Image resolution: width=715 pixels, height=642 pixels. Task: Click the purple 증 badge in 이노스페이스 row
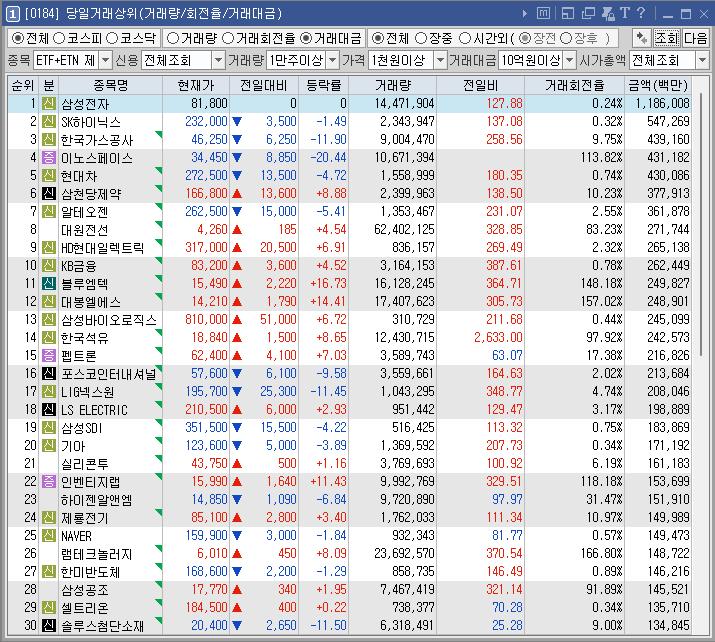(49, 158)
